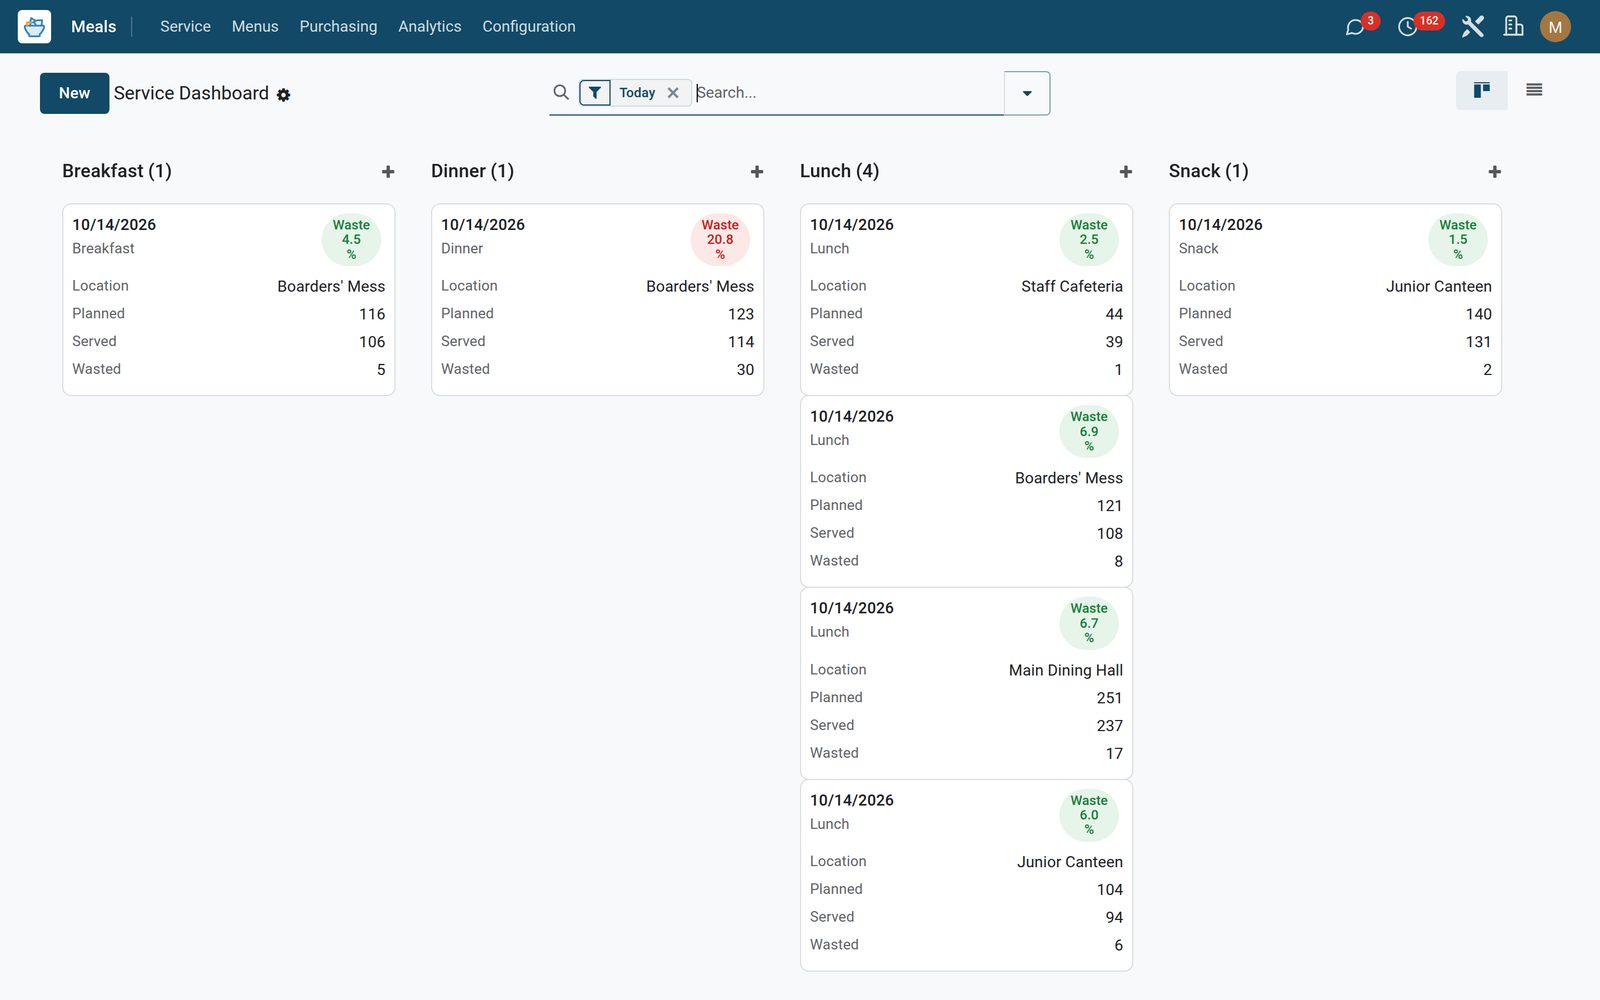
Task: Click the filter funnel icon
Action: (595, 93)
